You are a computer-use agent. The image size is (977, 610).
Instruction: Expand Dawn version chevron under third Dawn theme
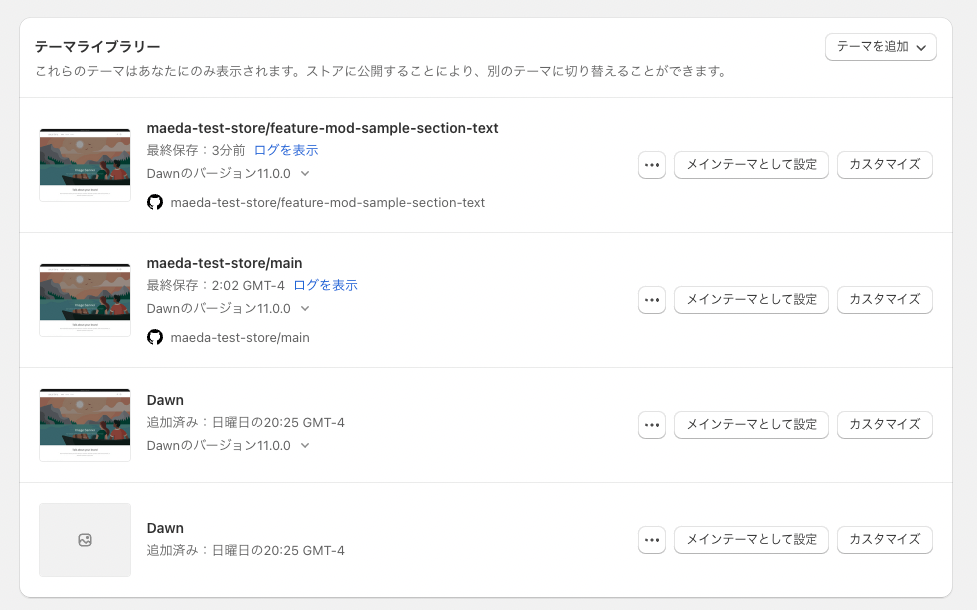[305, 446]
